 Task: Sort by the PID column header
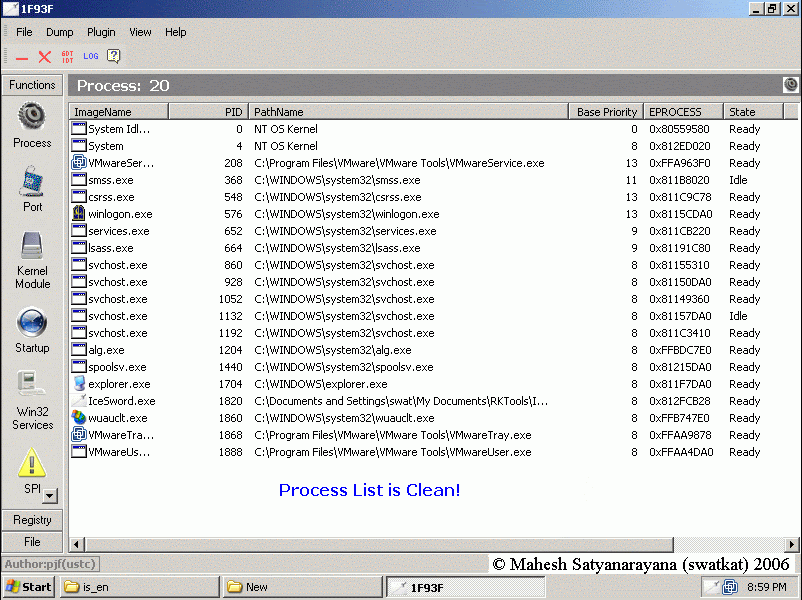point(208,112)
